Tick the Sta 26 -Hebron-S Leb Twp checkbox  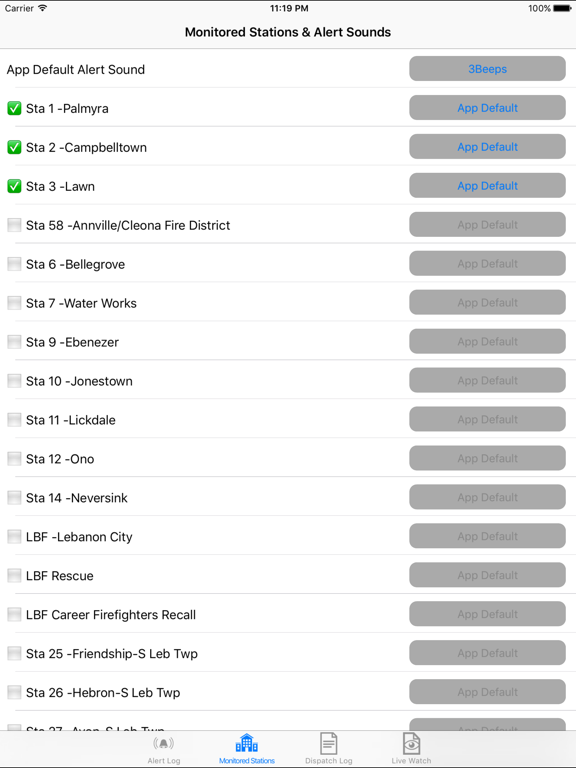click(14, 693)
